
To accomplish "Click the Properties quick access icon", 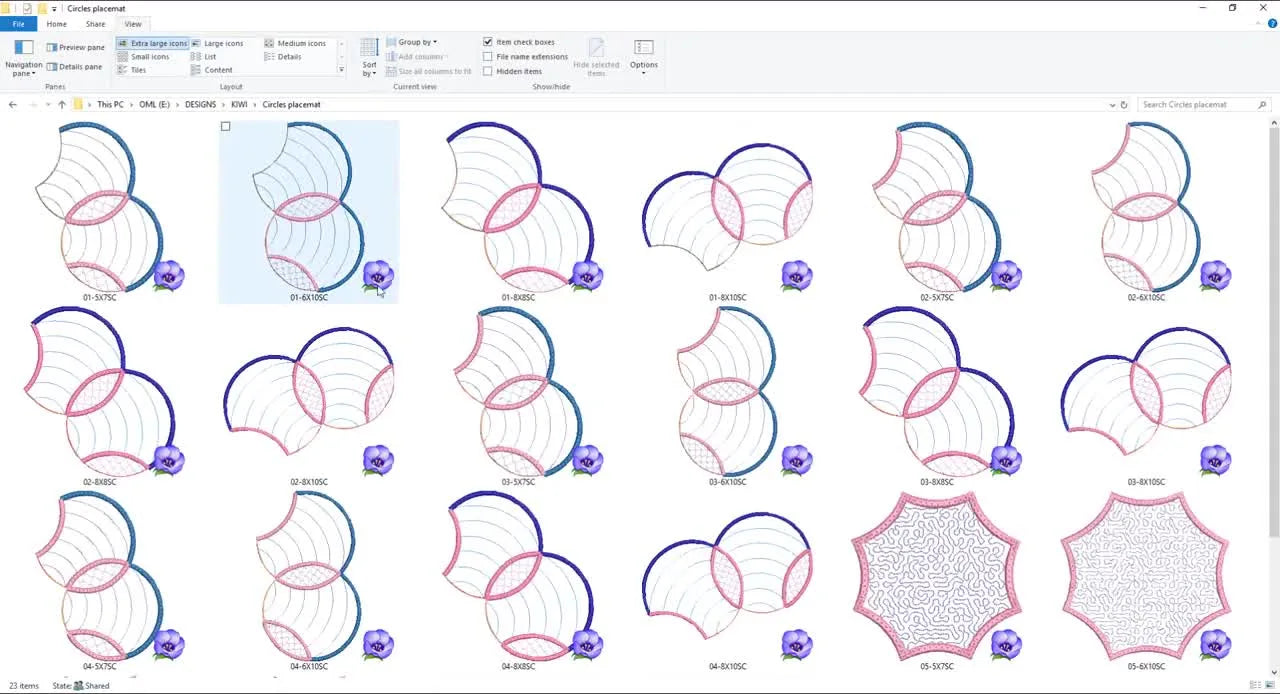I will tap(27, 8).
